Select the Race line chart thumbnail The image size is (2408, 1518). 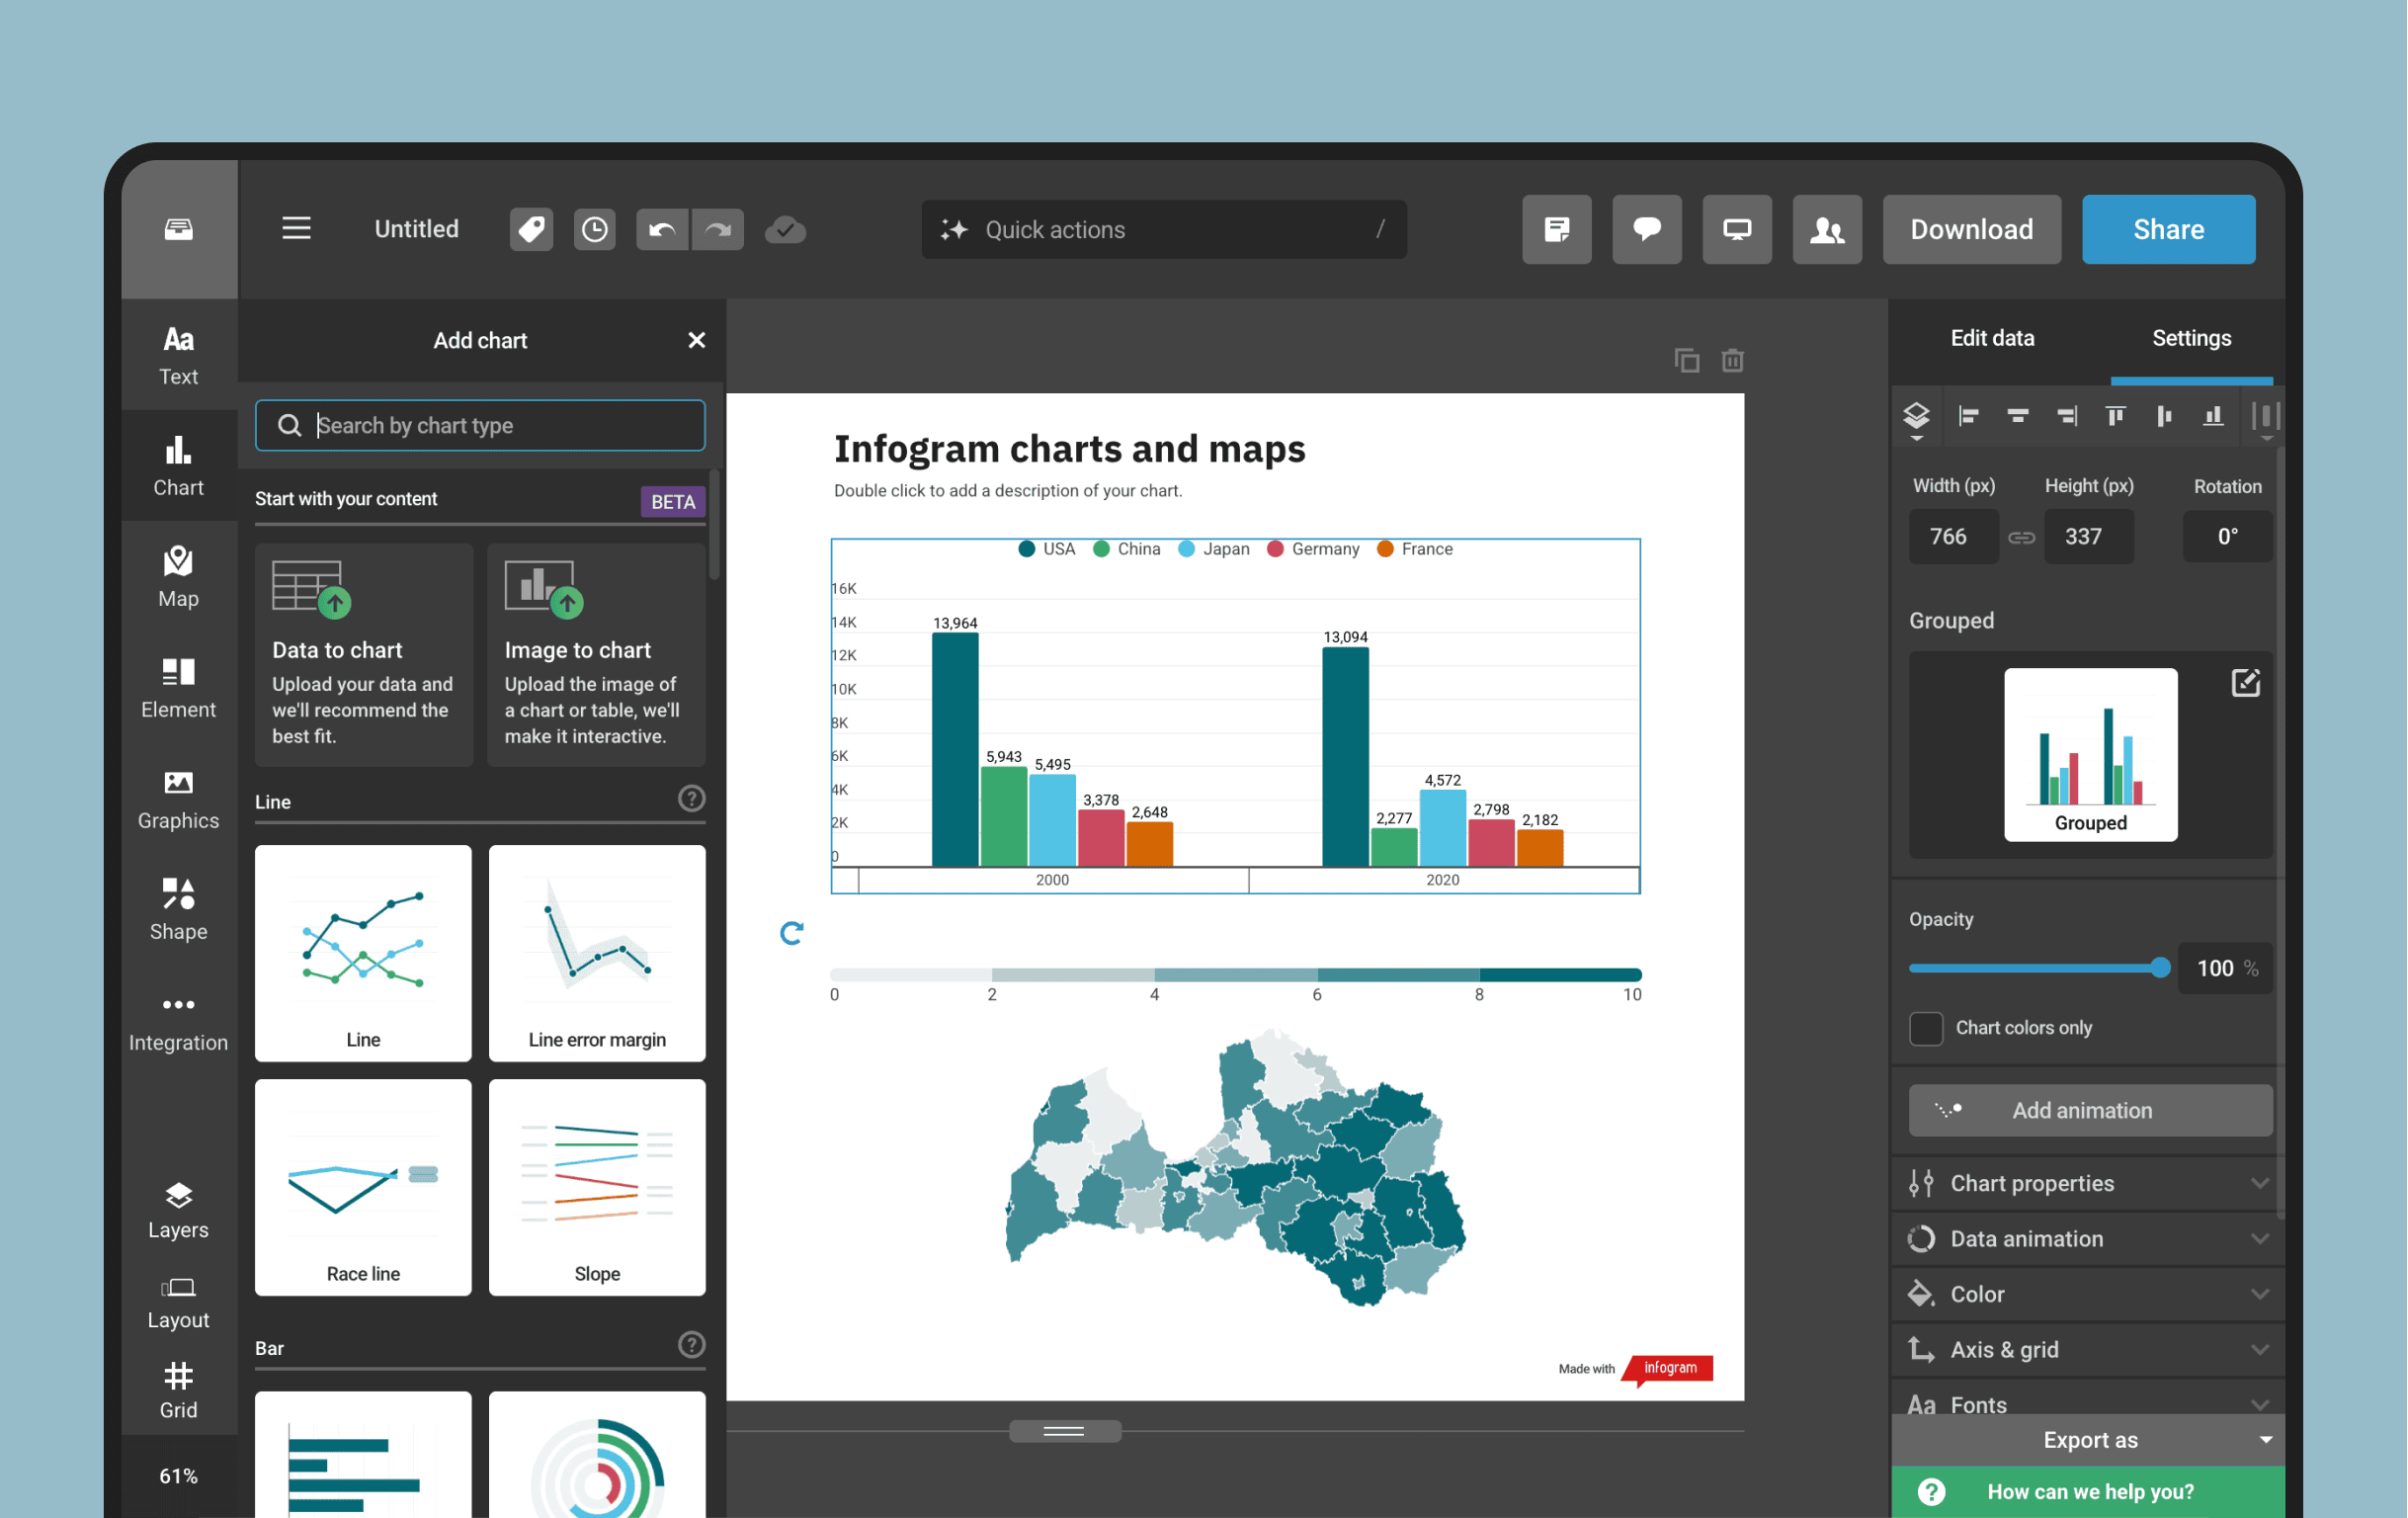[x=363, y=1186]
